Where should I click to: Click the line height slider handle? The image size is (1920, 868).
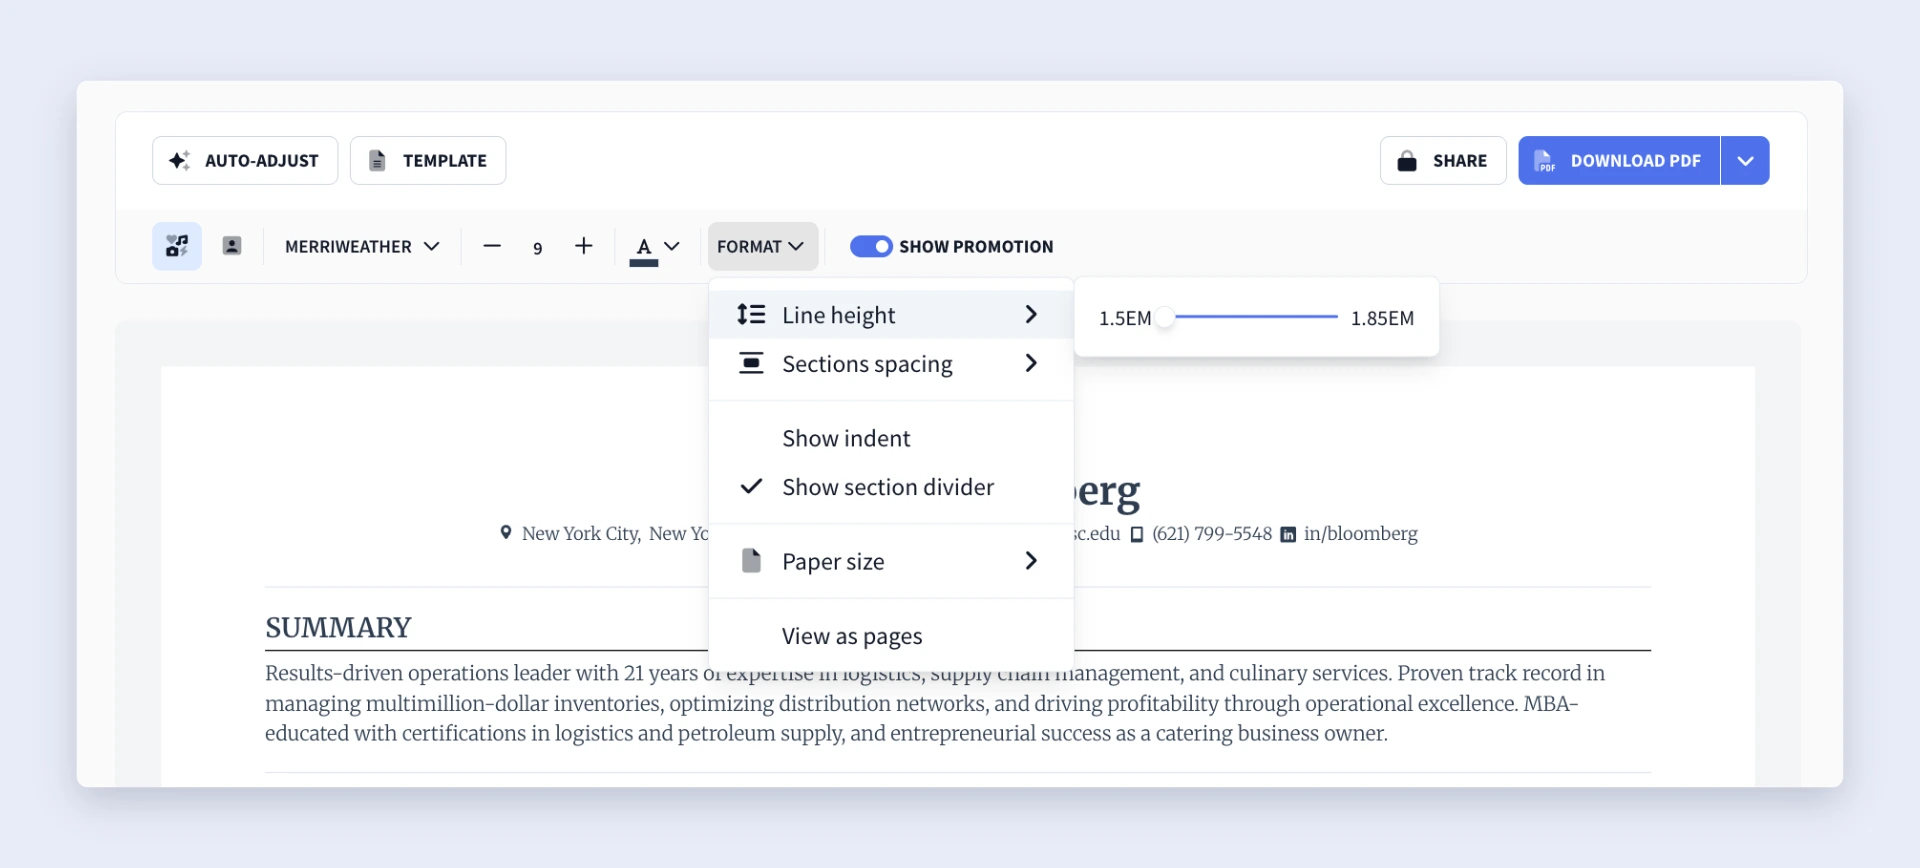(1165, 317)
